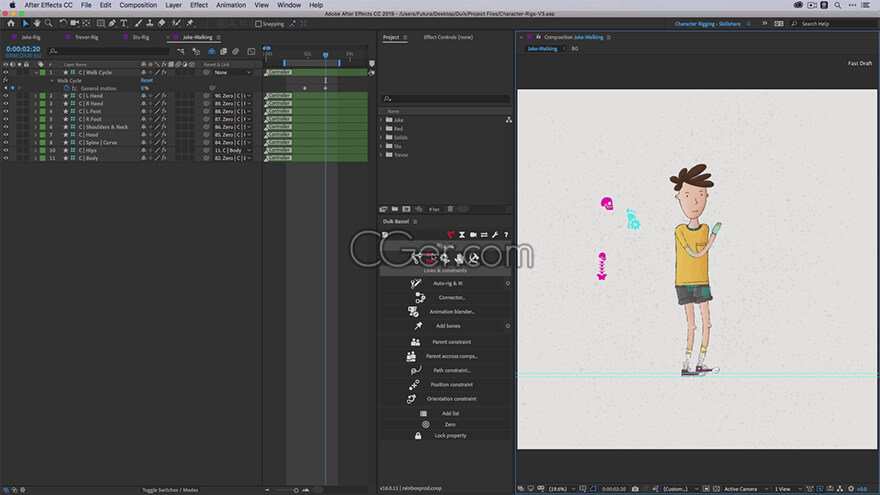
Task: Click the Animation blender icon
Action: click(x=414, y=311)
